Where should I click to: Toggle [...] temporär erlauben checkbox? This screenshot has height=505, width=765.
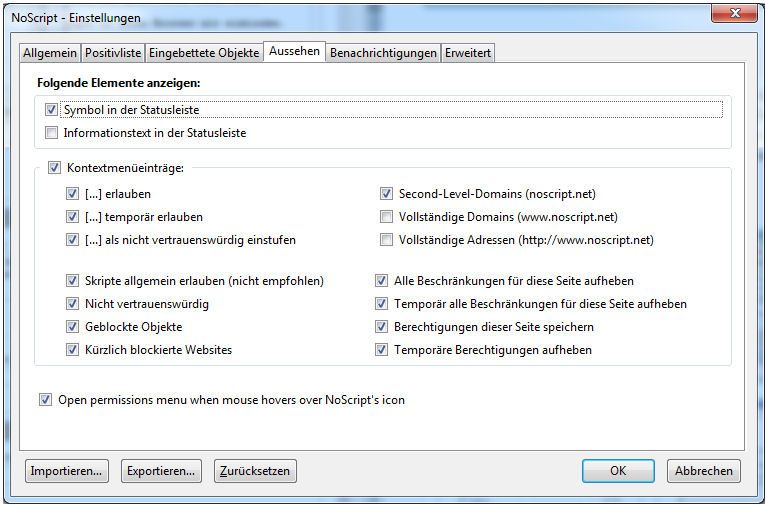pyautogui.click(x=72, y=217)
